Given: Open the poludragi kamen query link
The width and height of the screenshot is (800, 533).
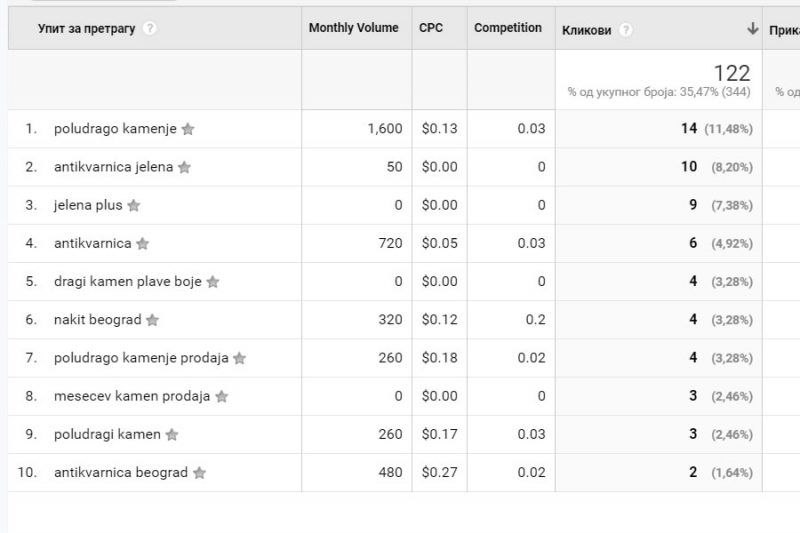Looking at the screenshot, I should [x=107, y=434].
